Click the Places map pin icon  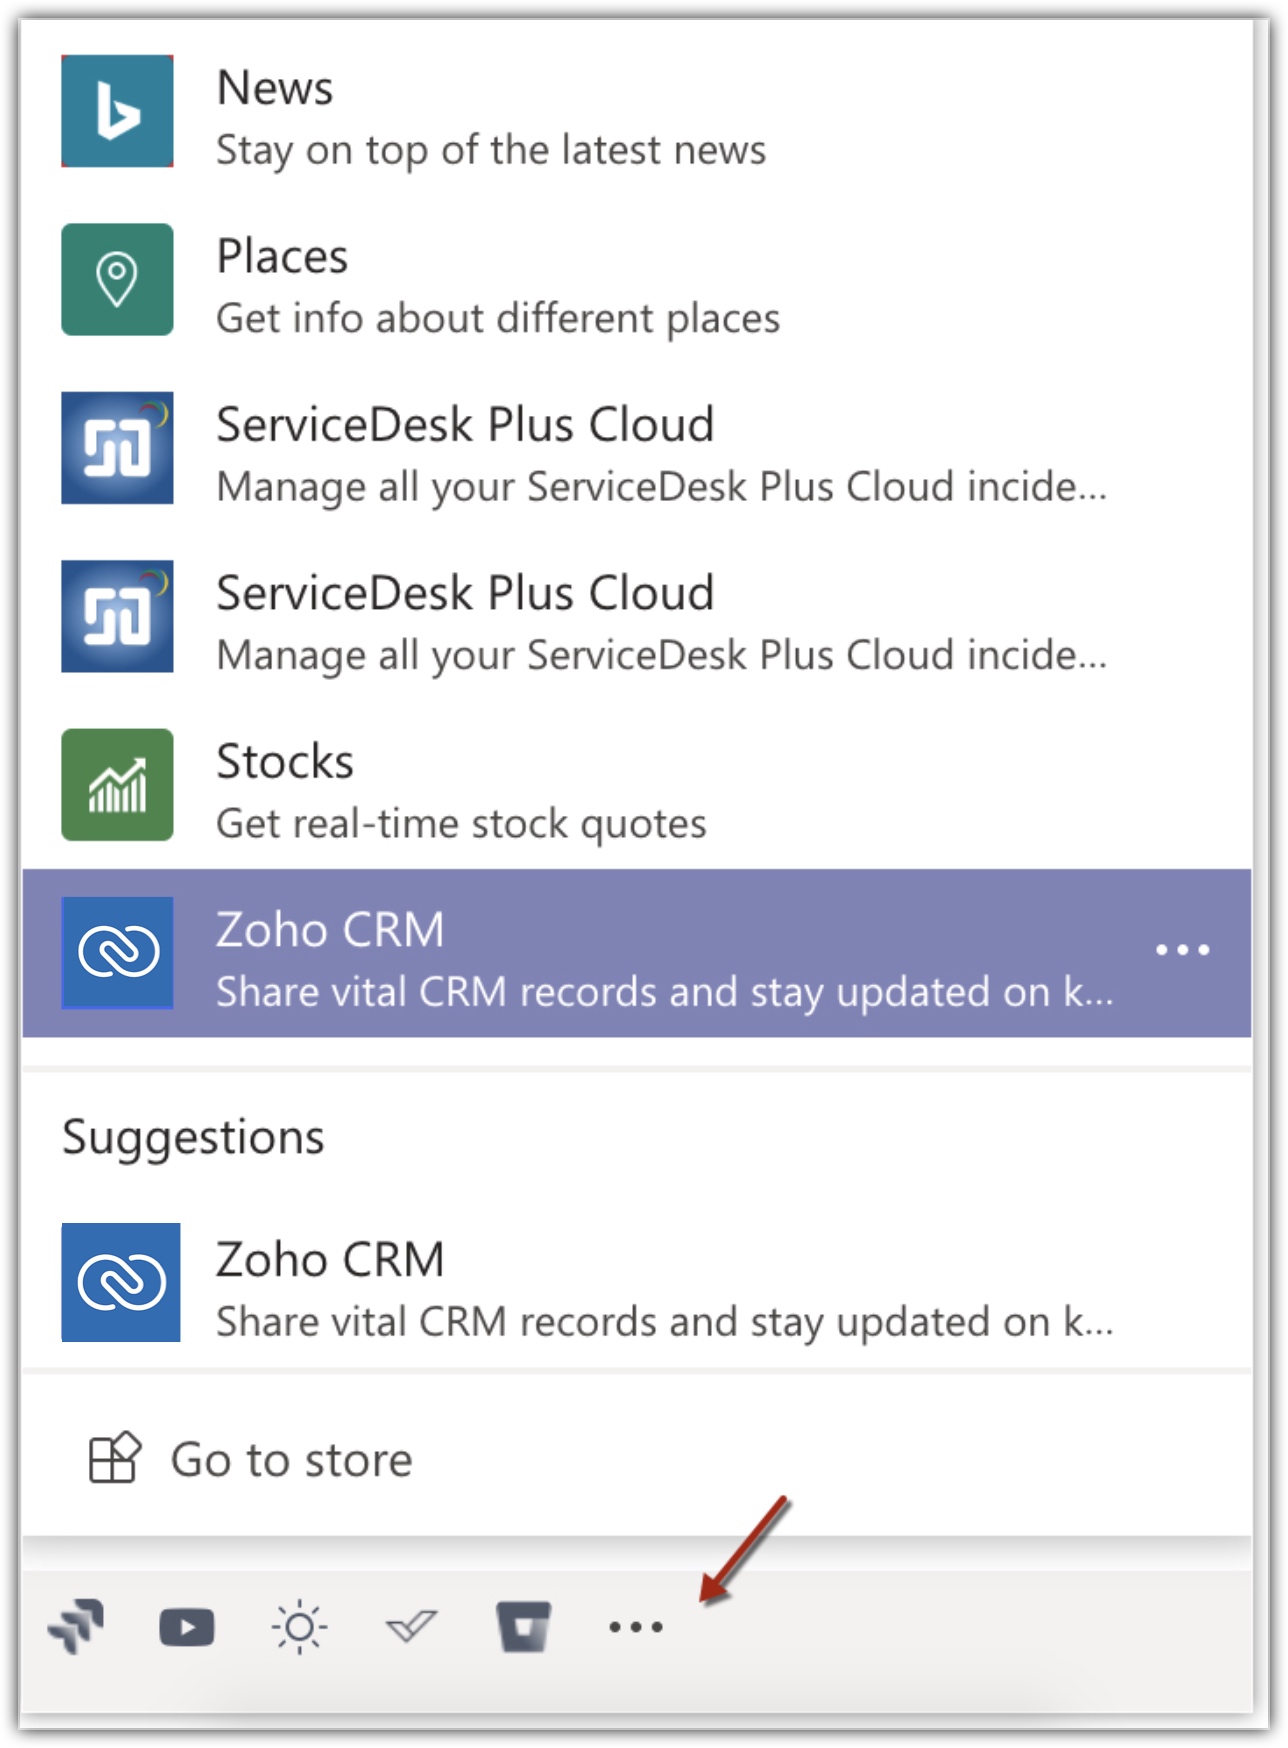point(117,279)
